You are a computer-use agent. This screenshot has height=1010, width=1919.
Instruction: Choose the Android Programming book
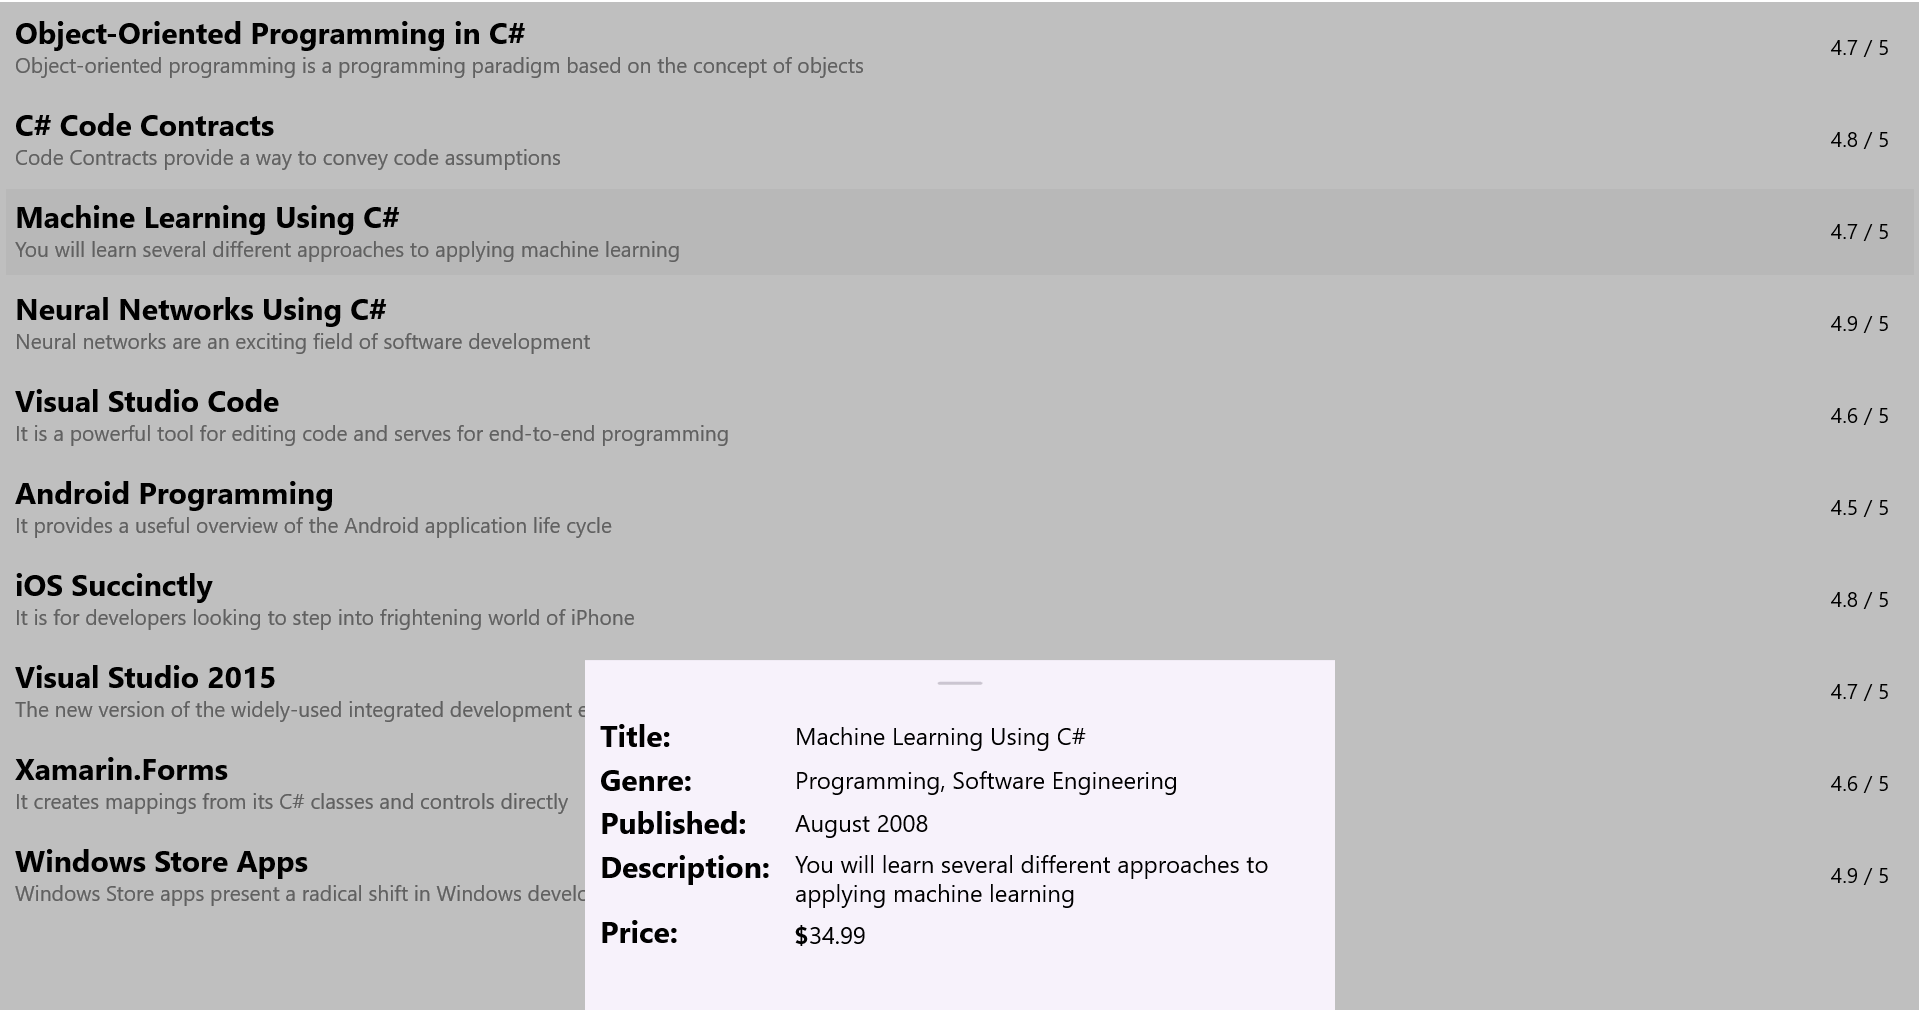pos(174,495)
